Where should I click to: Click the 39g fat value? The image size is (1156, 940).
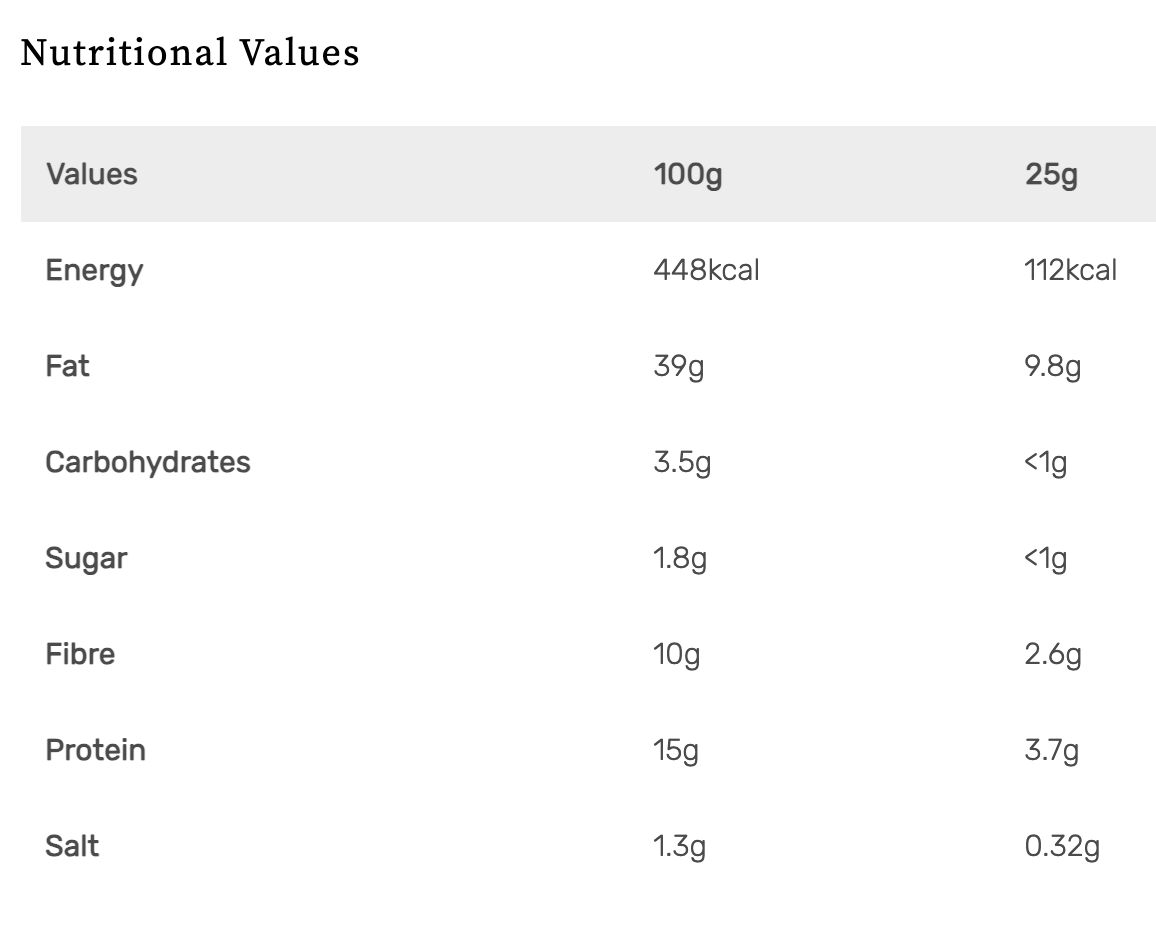point(679,366)
